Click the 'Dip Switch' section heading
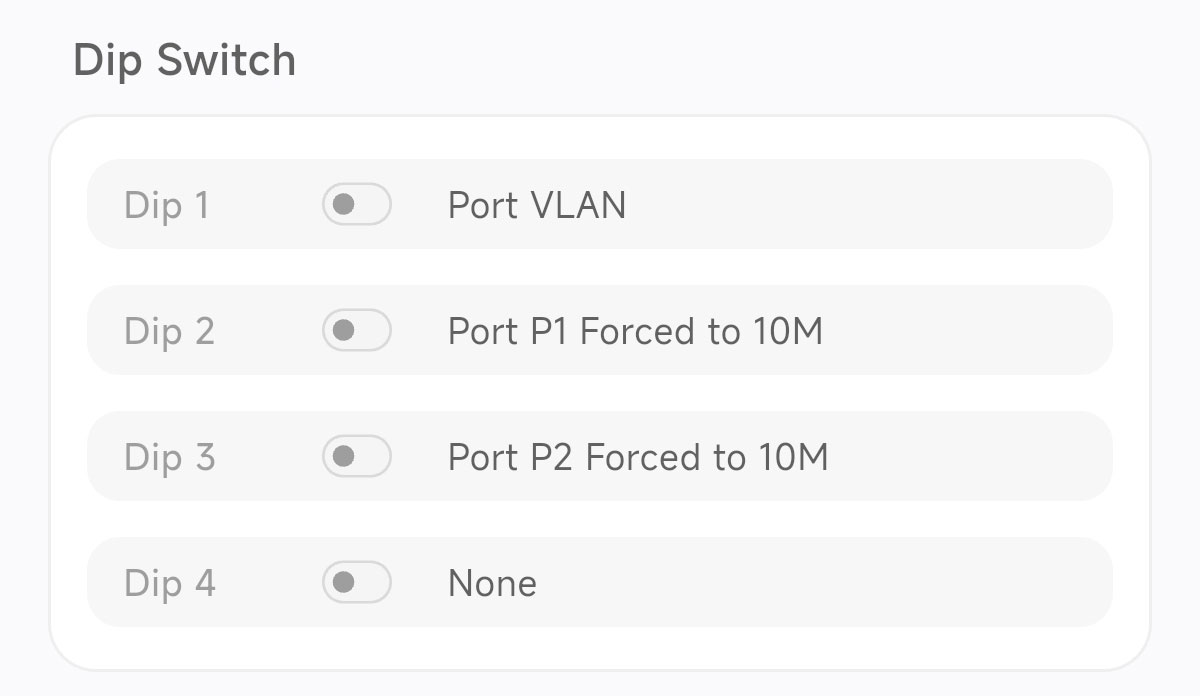 click(x=185, y=60)
